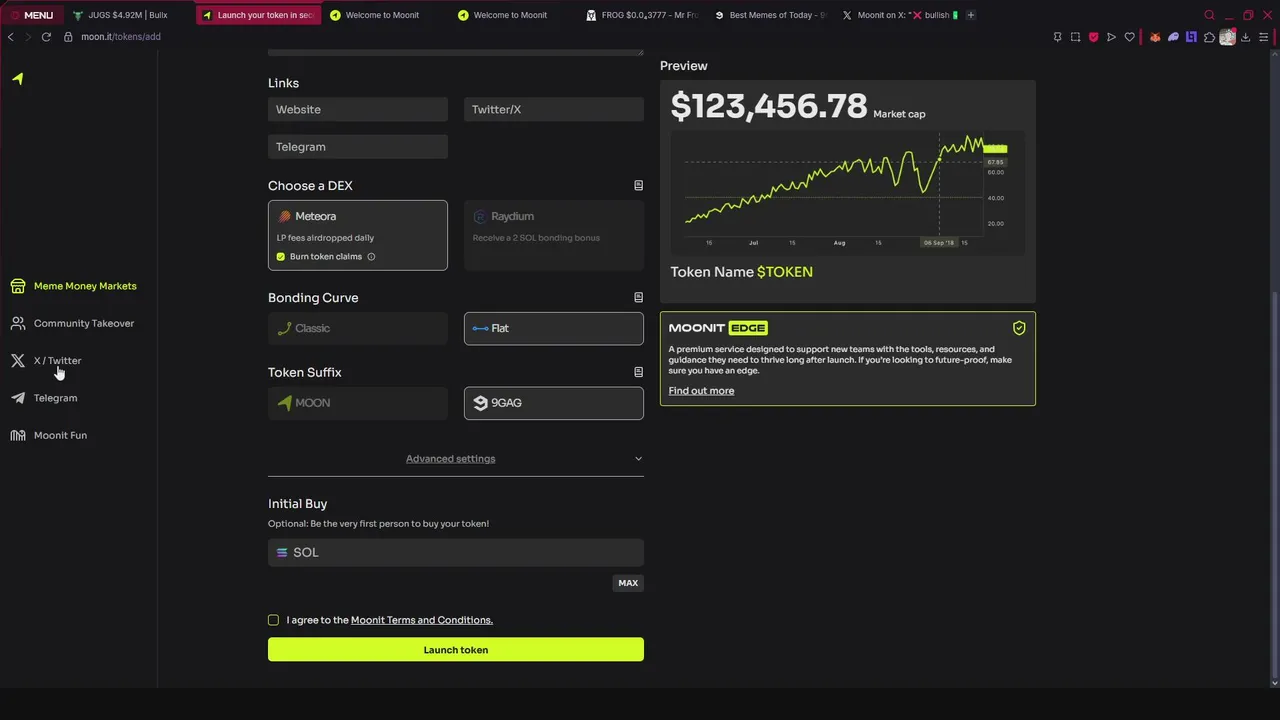Image resolution: width=1280 pixels, height=720 pixels.
Task: Open the Bonding Curve docs icon
Action: (639, 297)
